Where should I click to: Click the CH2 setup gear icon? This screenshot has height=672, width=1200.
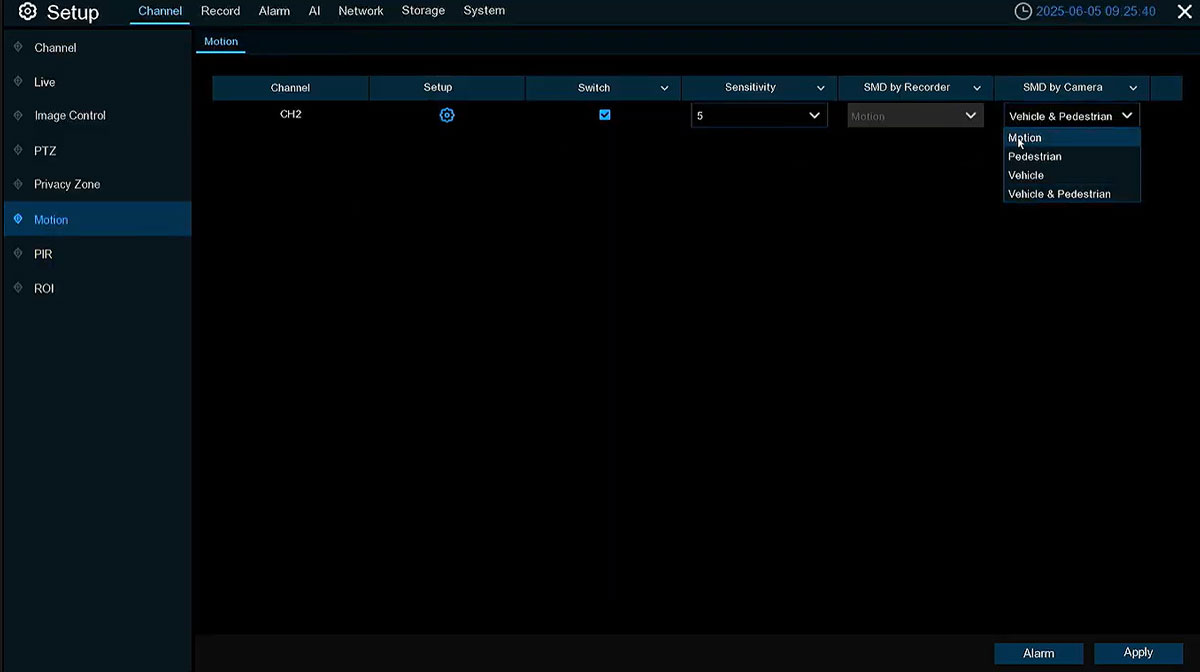[447, 115]
